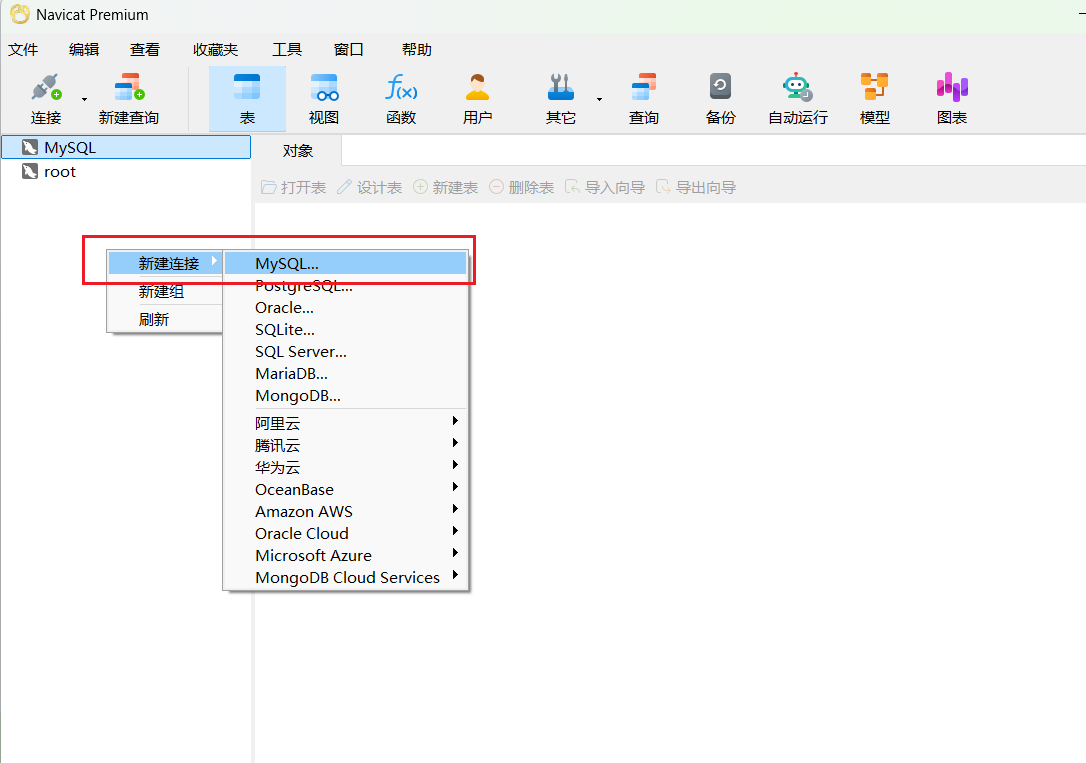
Task: Choose Refresh (刷新) in context menu
Action: click(166, 319)
